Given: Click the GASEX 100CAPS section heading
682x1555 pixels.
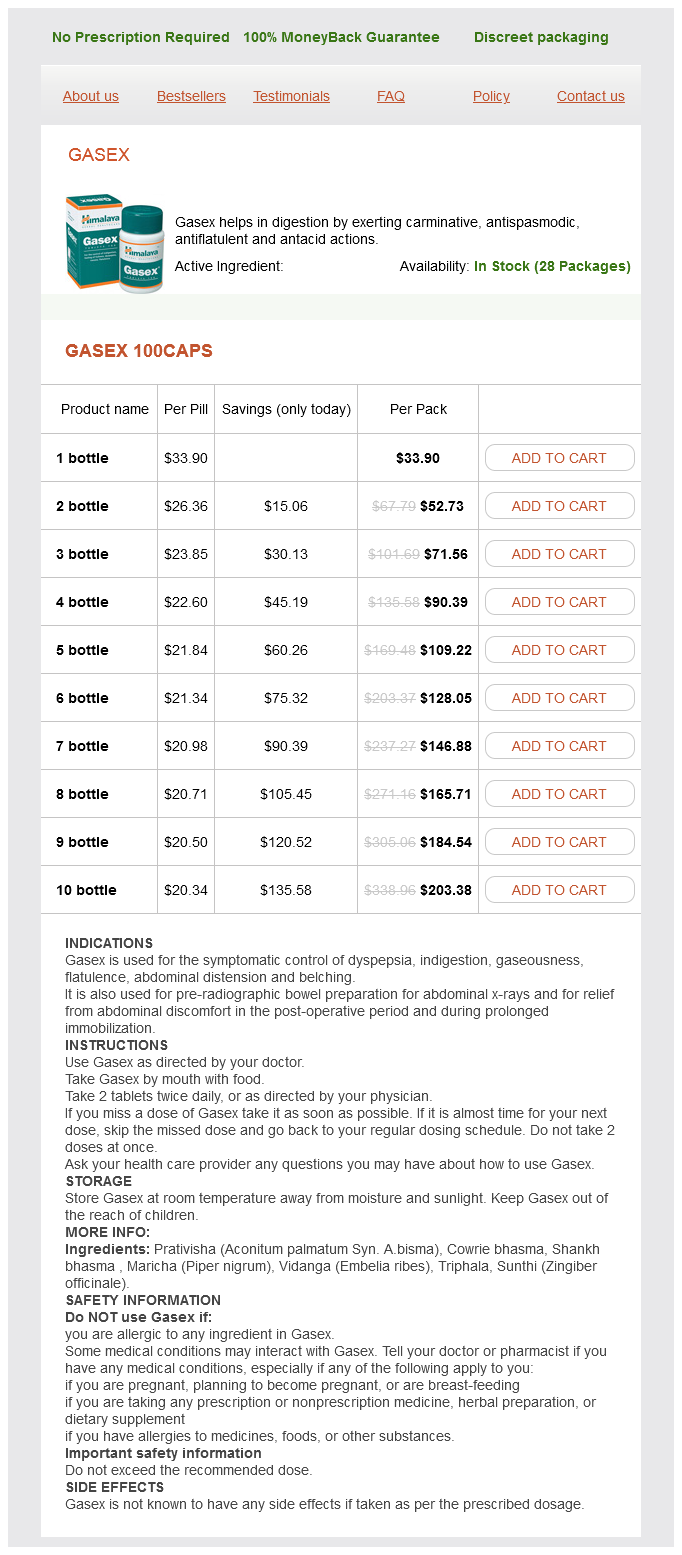Looking at the screenshot, I should coord(139,351).
